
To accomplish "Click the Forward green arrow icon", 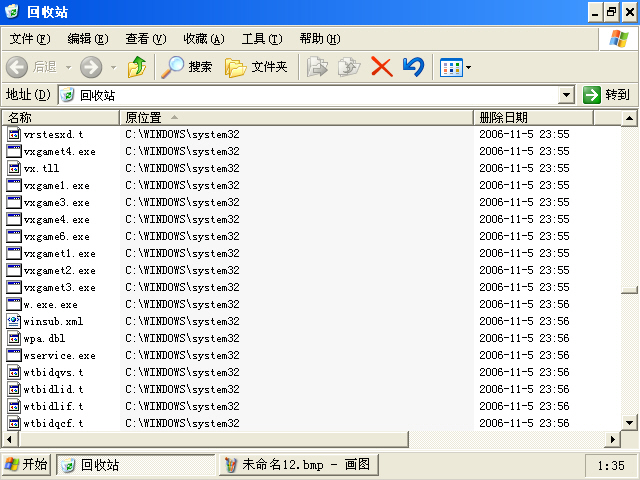I will pyautogui.click(x=91, y=67).
